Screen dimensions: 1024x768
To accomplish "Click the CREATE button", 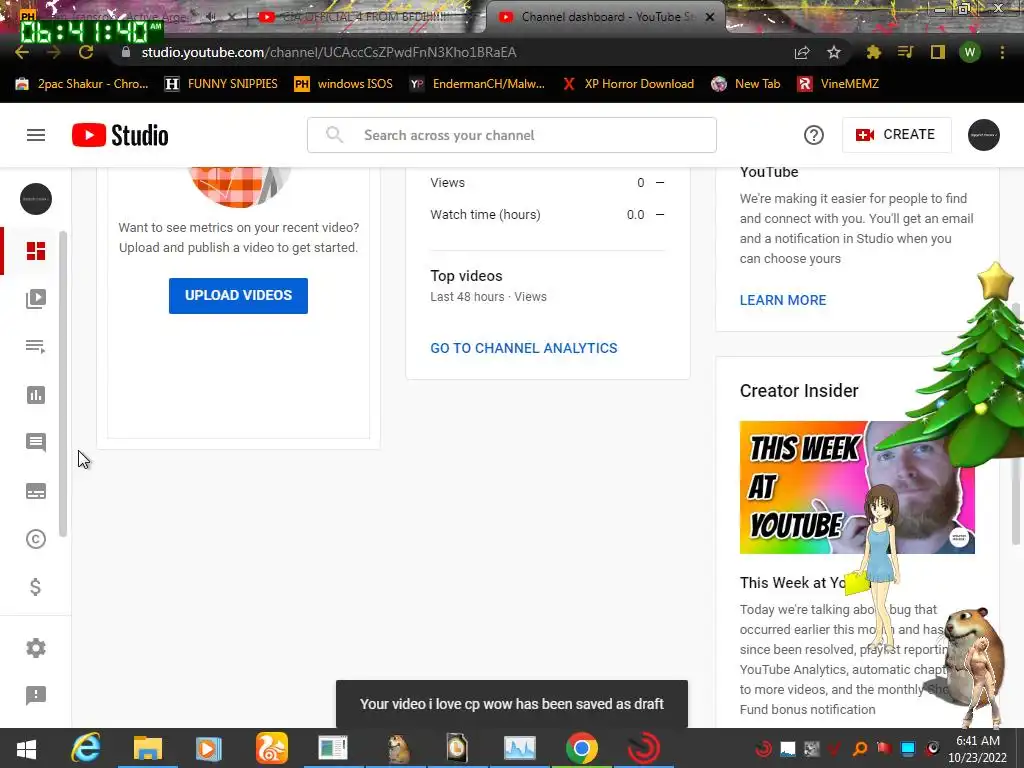I will tap(897, 135).
